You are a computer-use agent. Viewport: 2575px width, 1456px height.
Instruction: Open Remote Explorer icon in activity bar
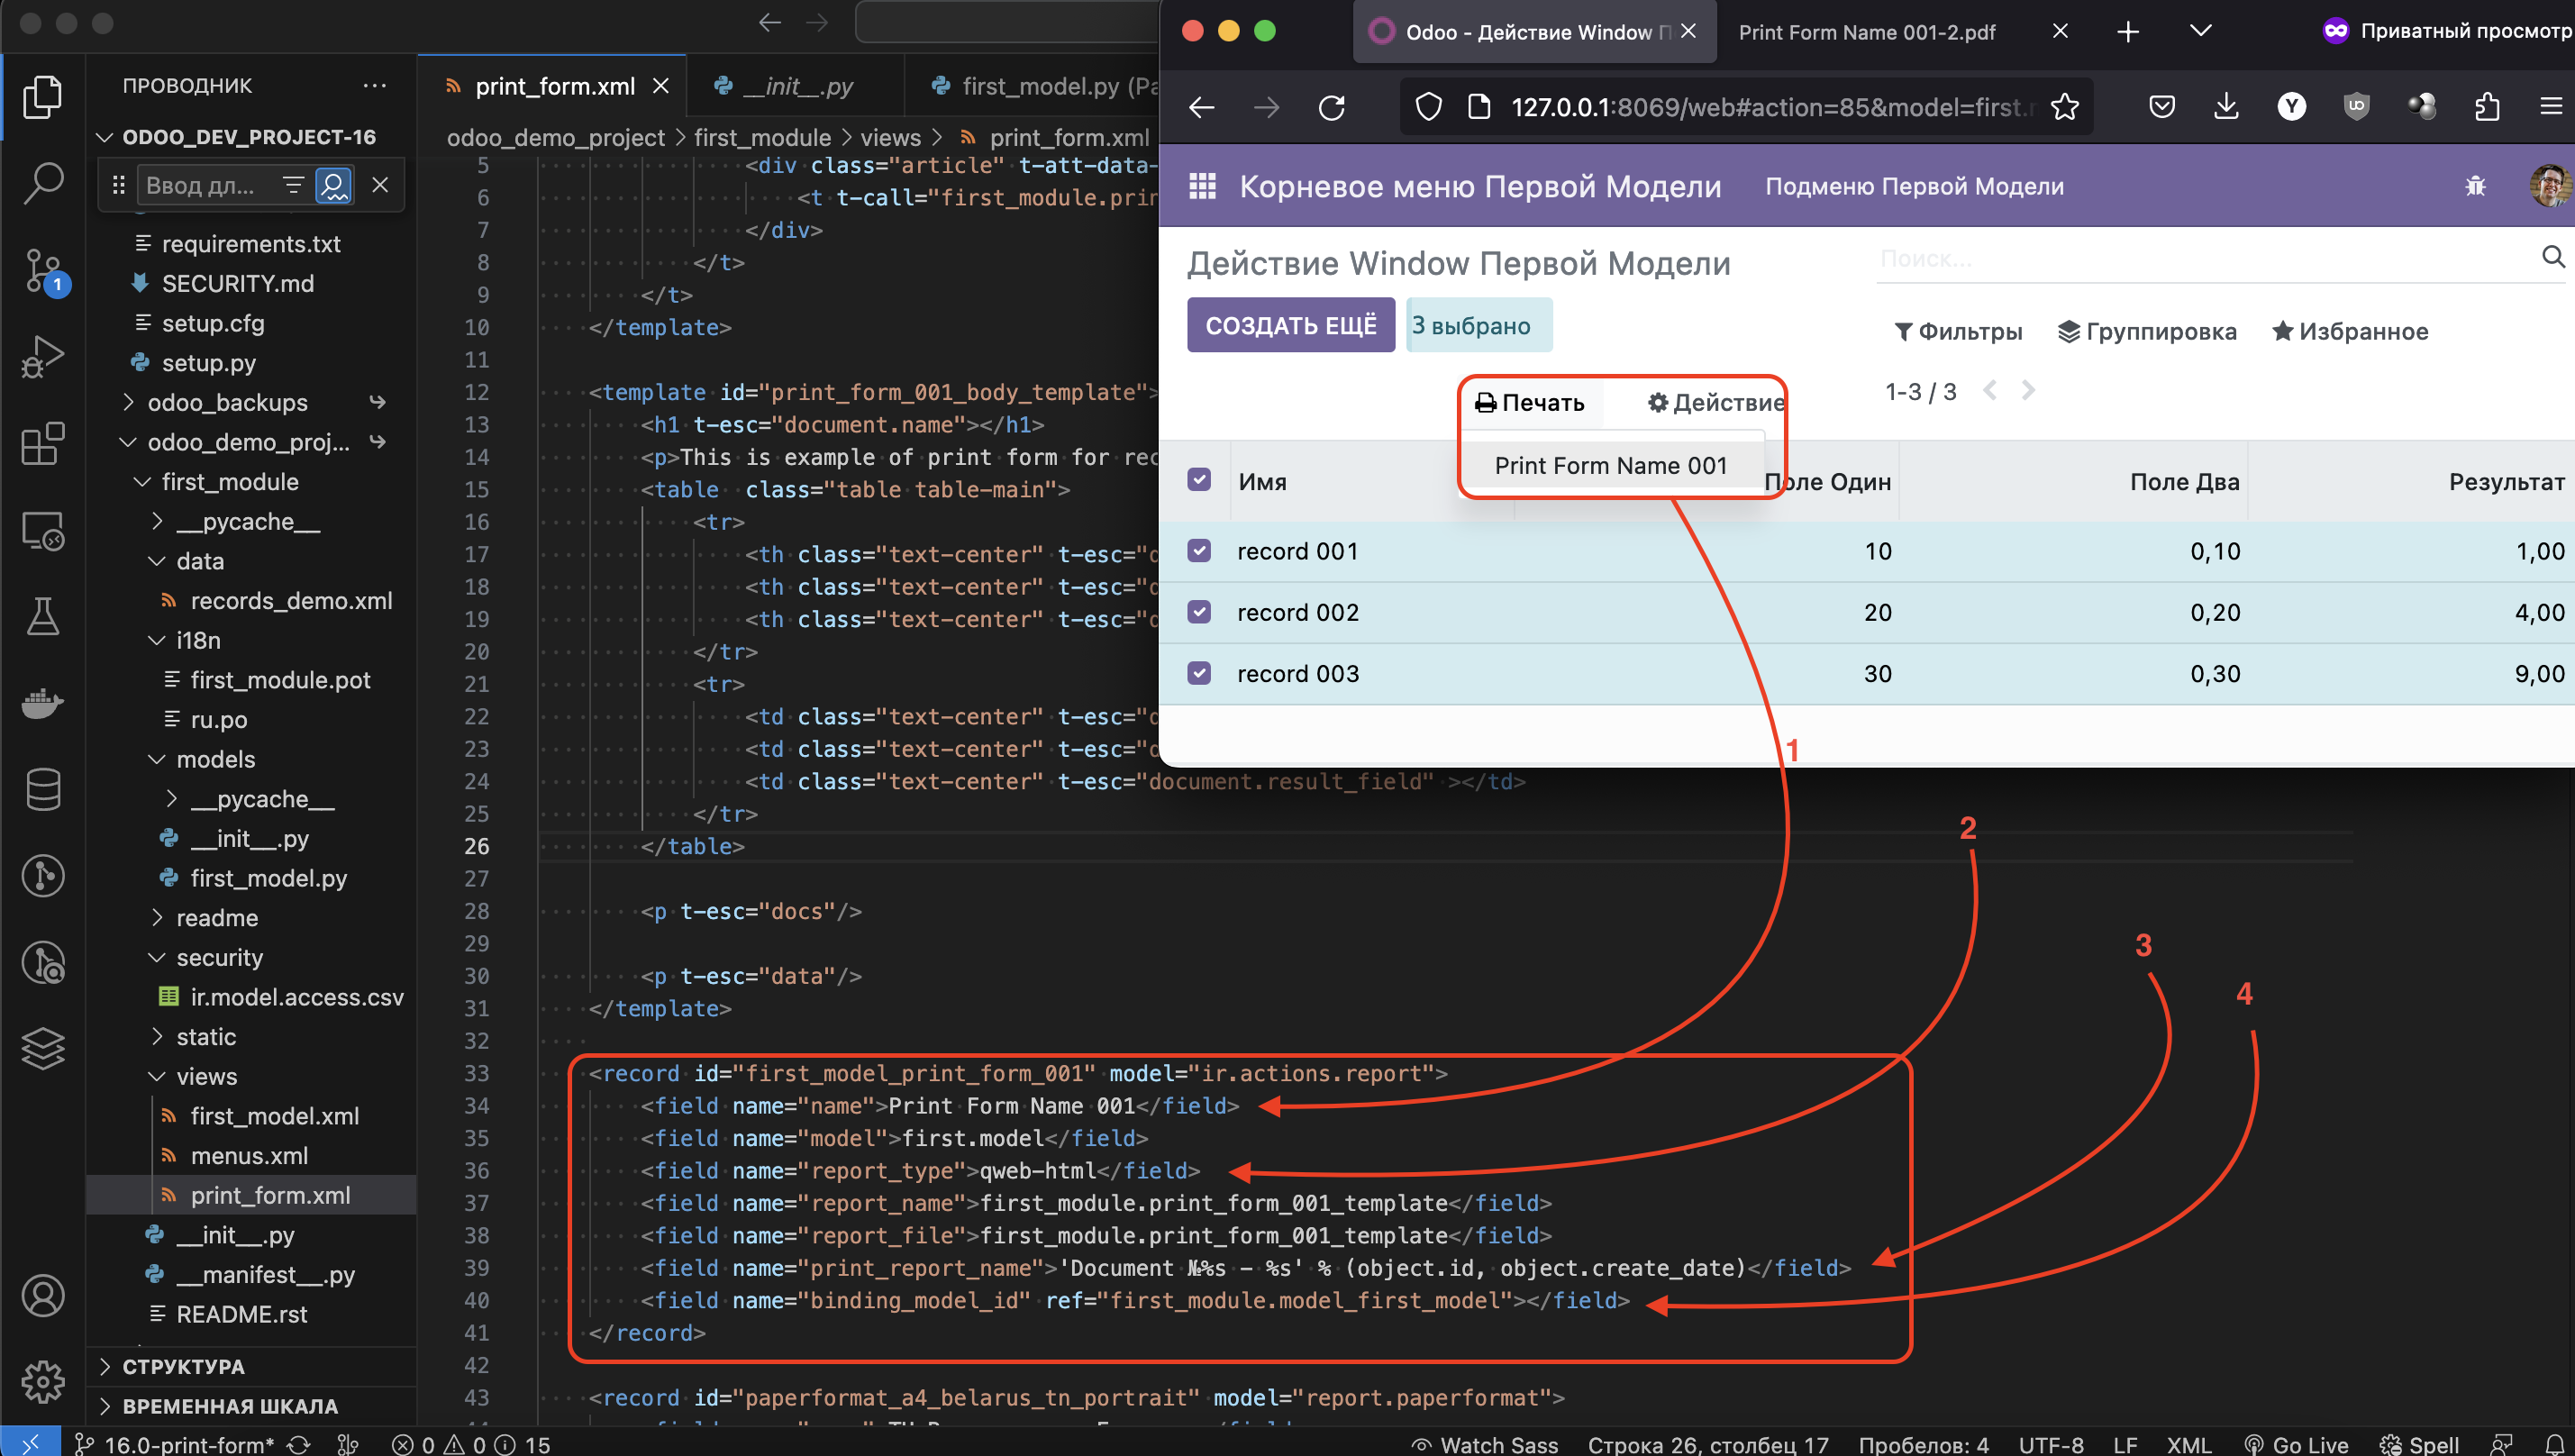coord(42,531)
